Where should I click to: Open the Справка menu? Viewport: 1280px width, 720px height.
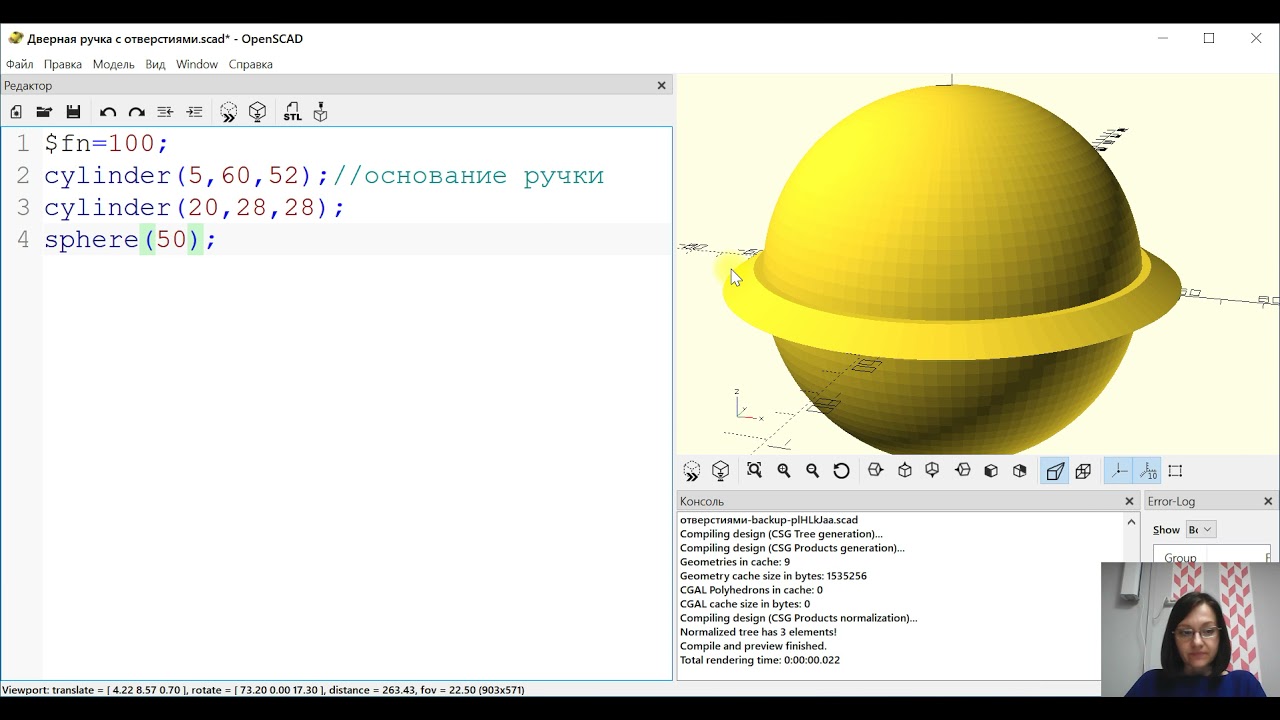[250, 64]
